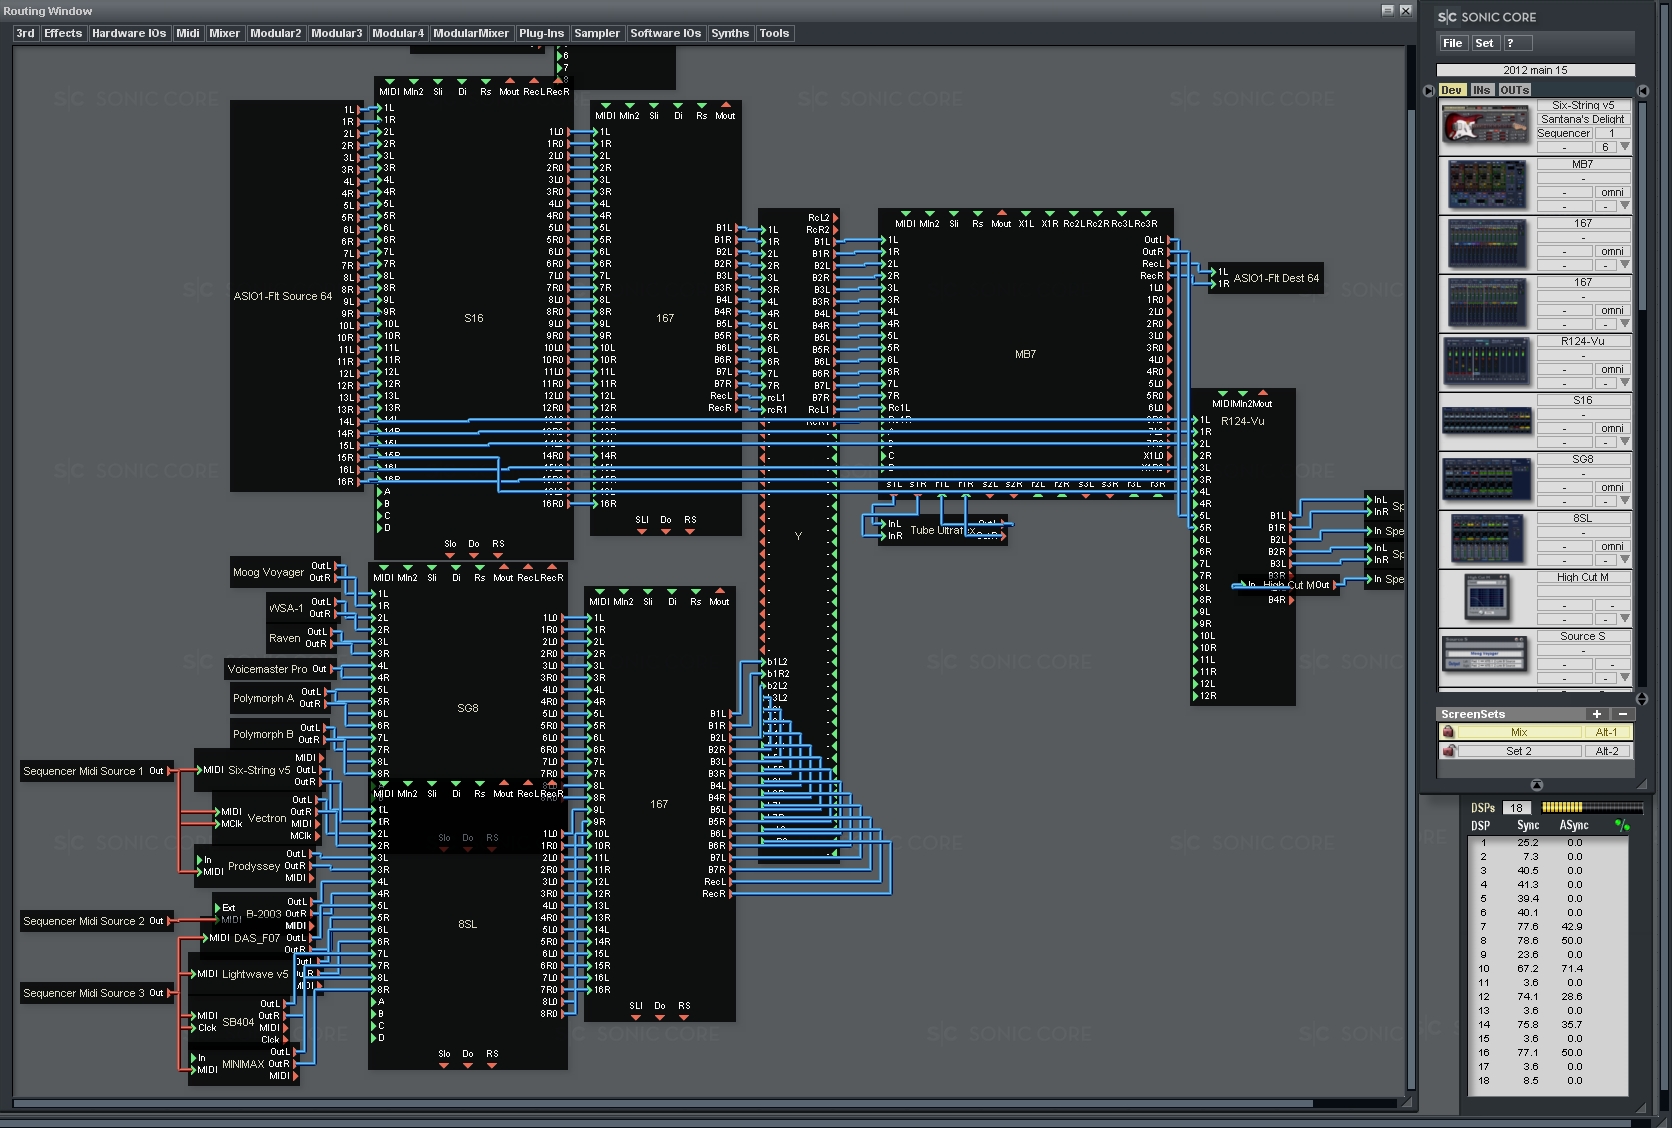Click the Set button in Sonic Core panel
The width and height of the screenshot is (1672, 1128).
click(1484, 43)
